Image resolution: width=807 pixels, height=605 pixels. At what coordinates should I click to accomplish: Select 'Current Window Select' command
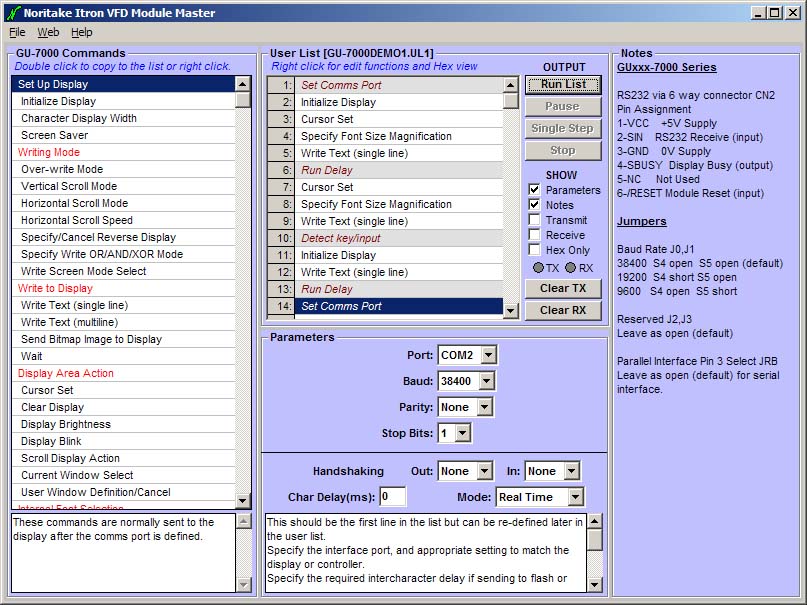click(123, 475)
